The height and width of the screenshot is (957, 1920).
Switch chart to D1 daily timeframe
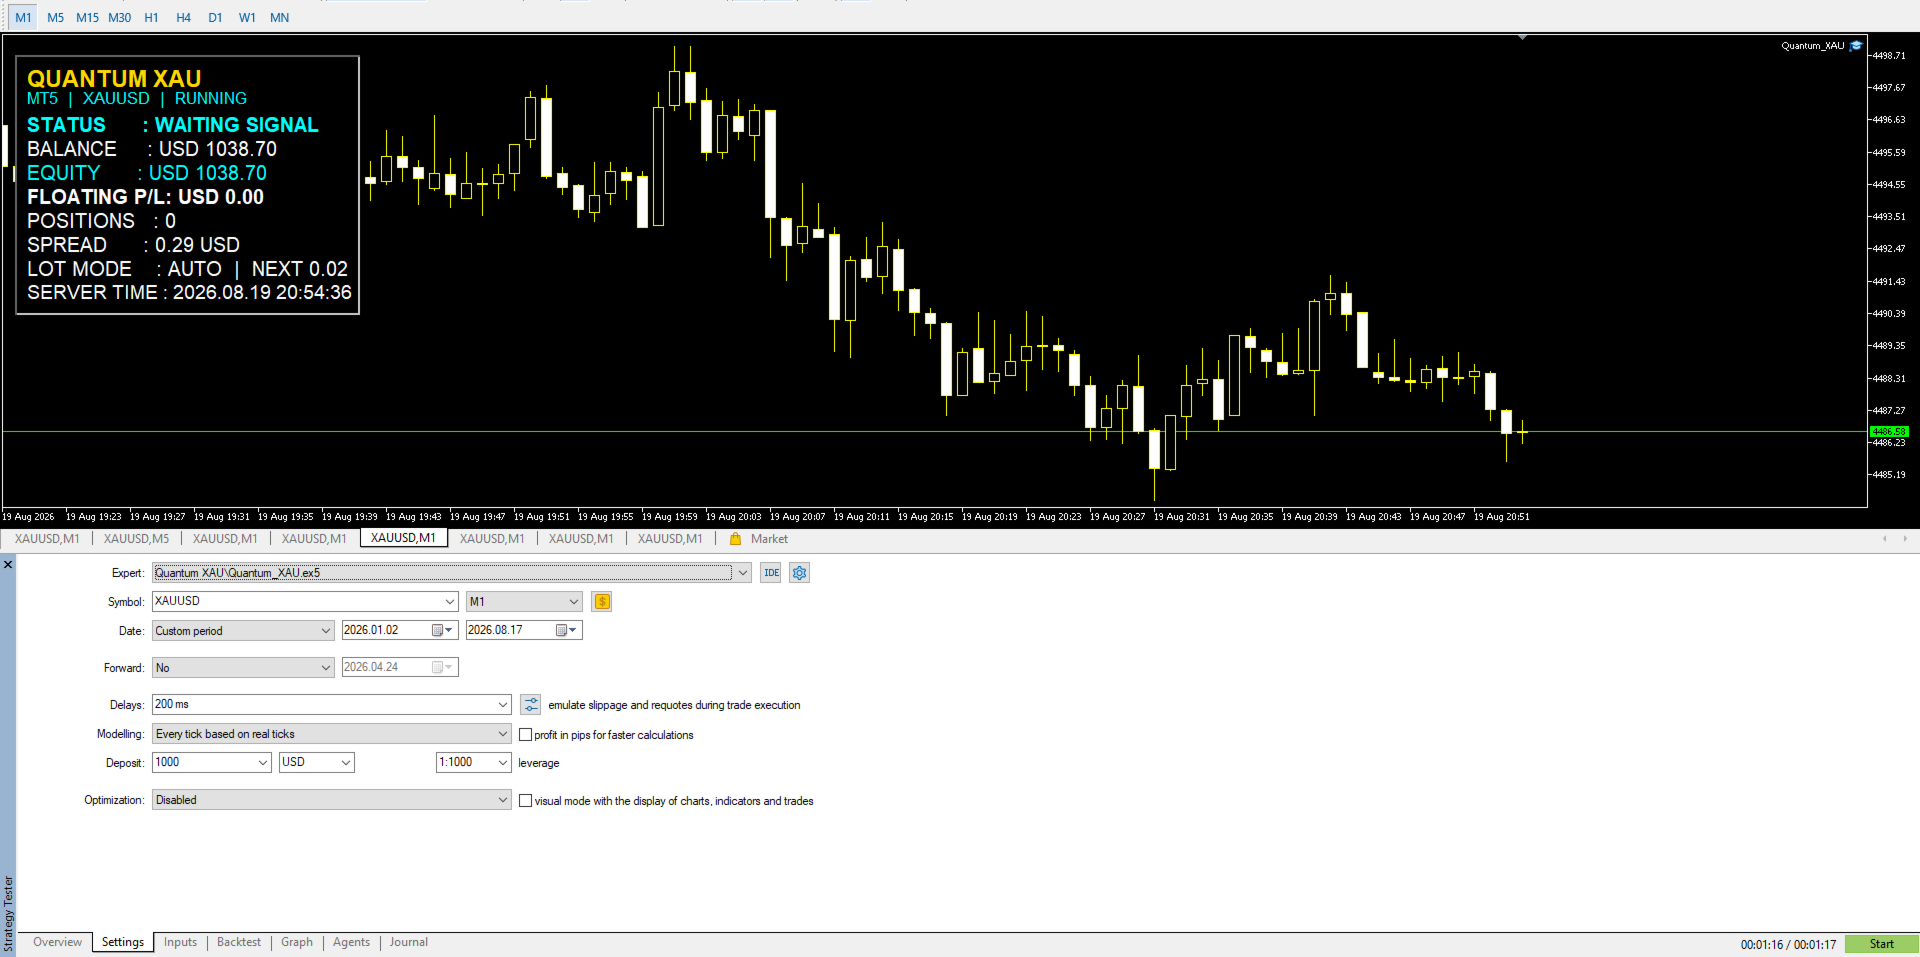point(215,18)
